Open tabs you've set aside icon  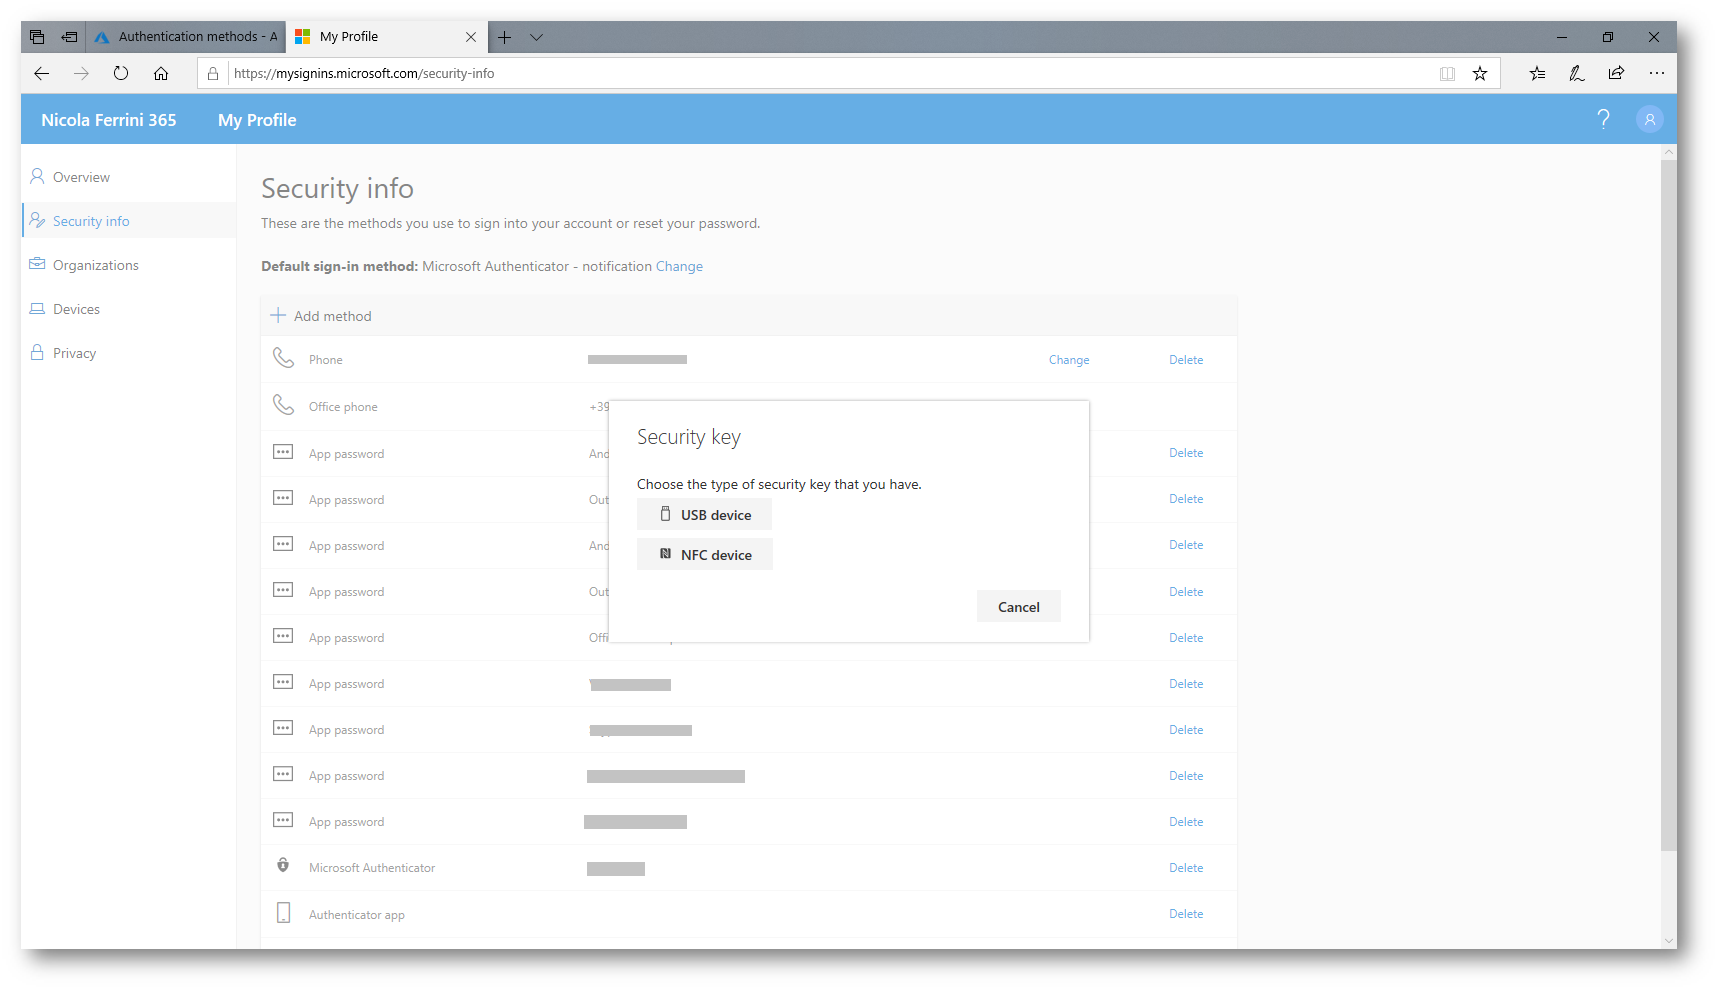pyautogui.click(x=37, y=37)
